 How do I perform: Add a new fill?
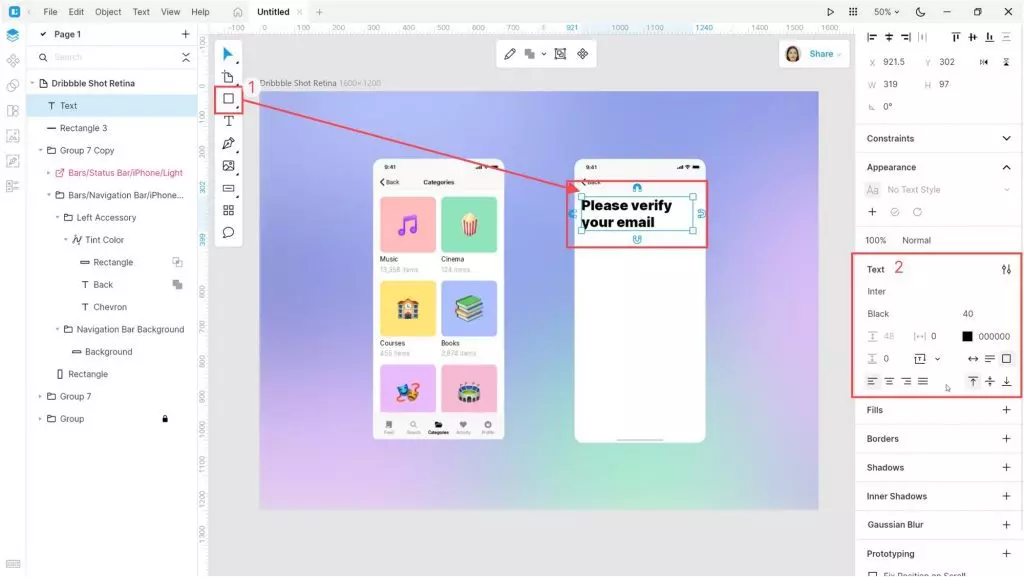pos(1006,410)
